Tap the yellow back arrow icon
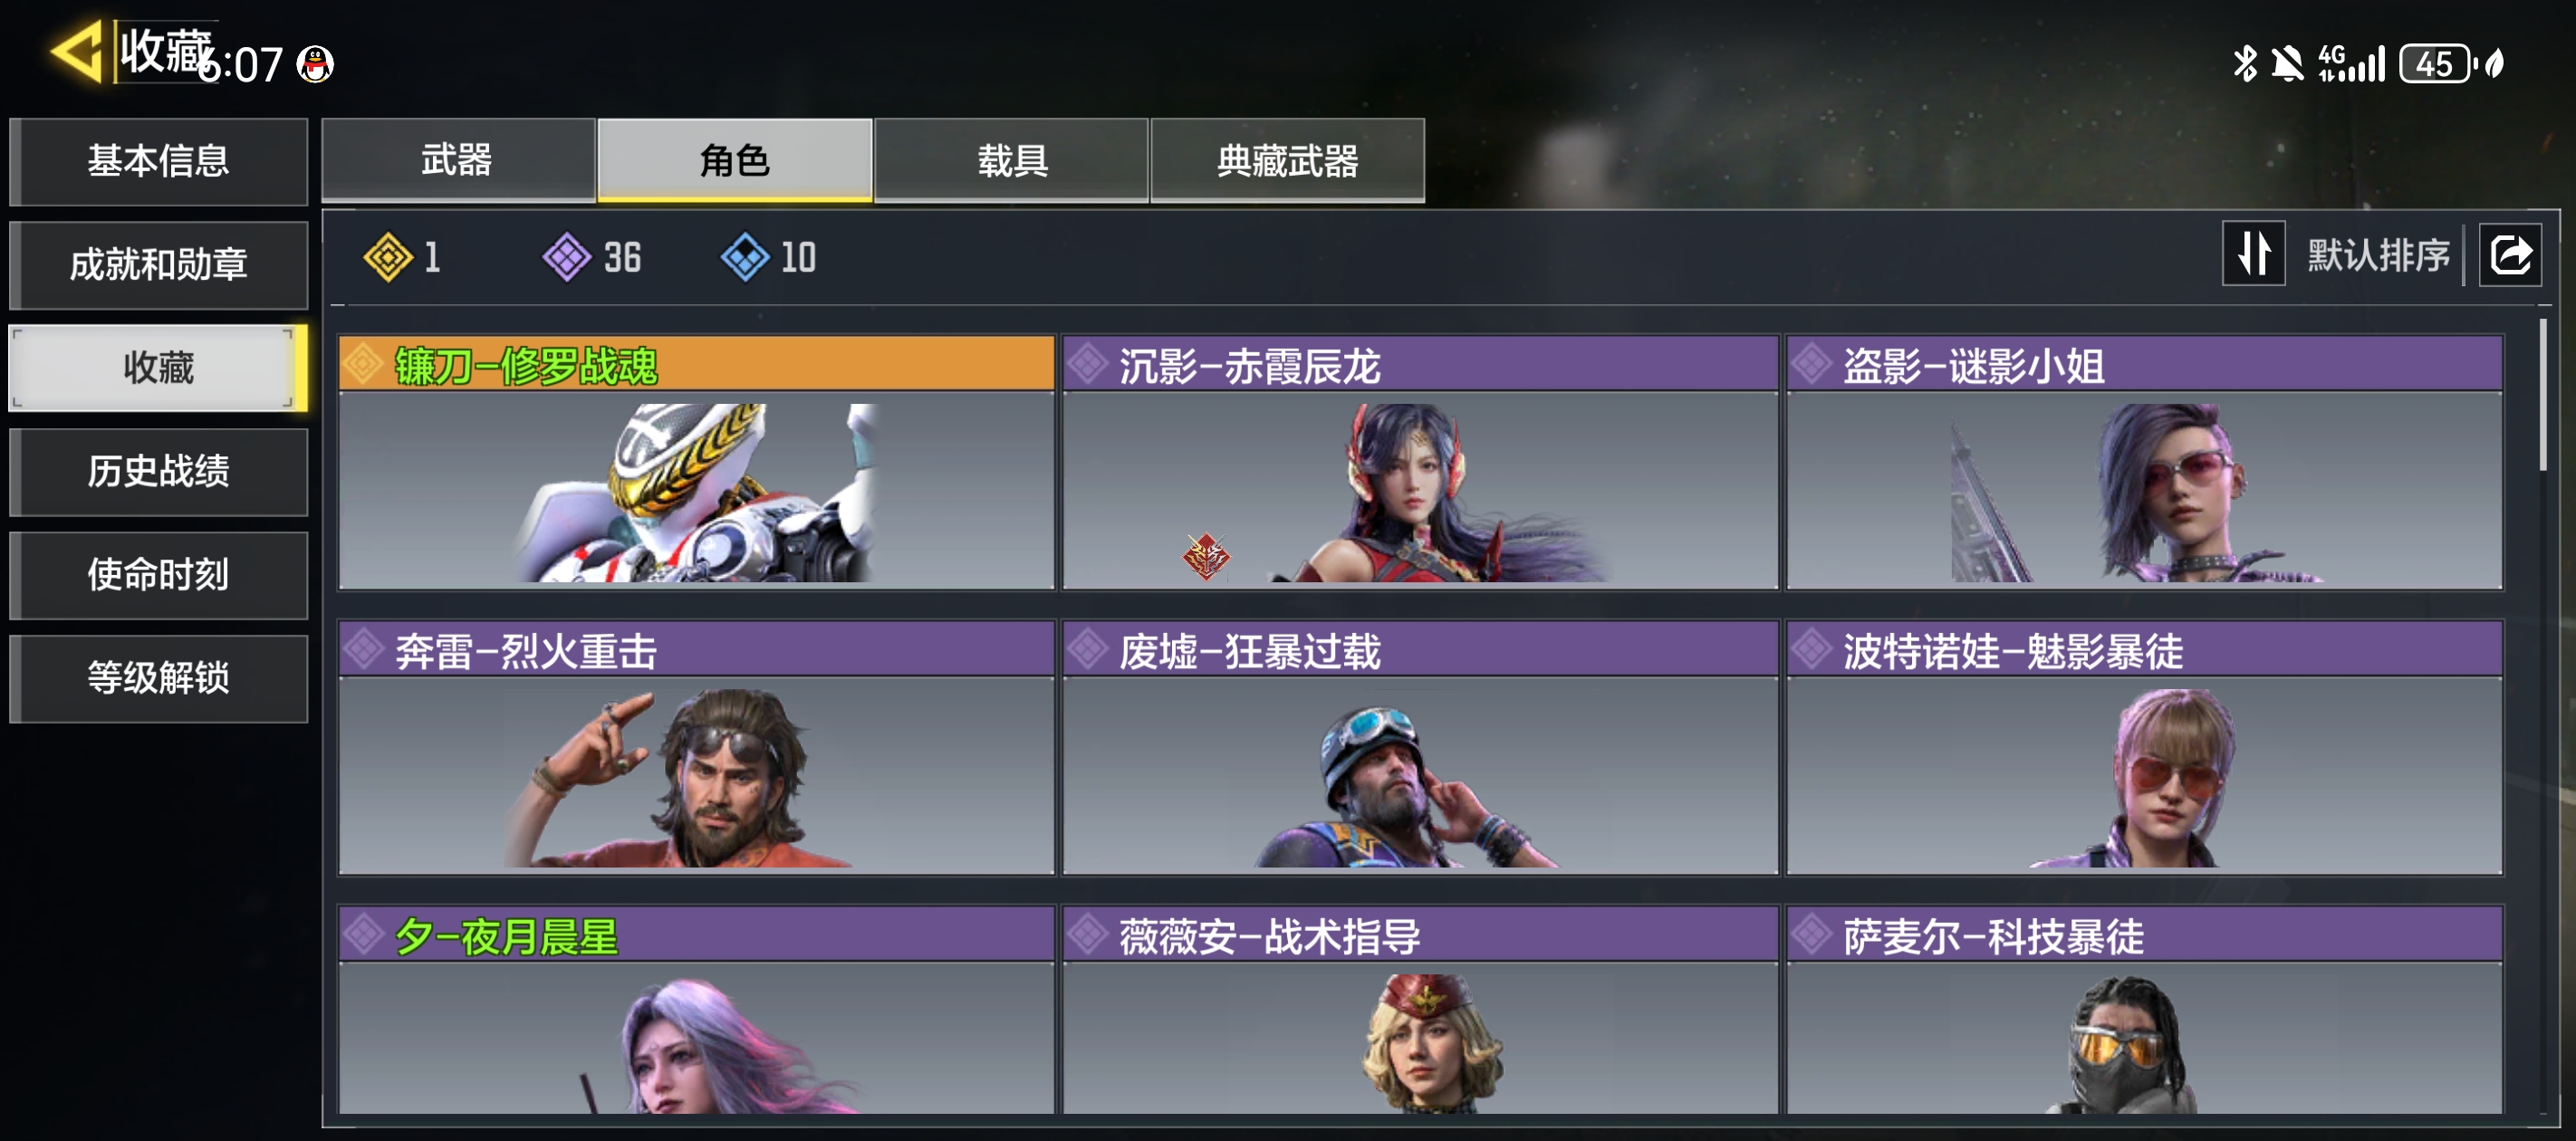 [77, 51]
